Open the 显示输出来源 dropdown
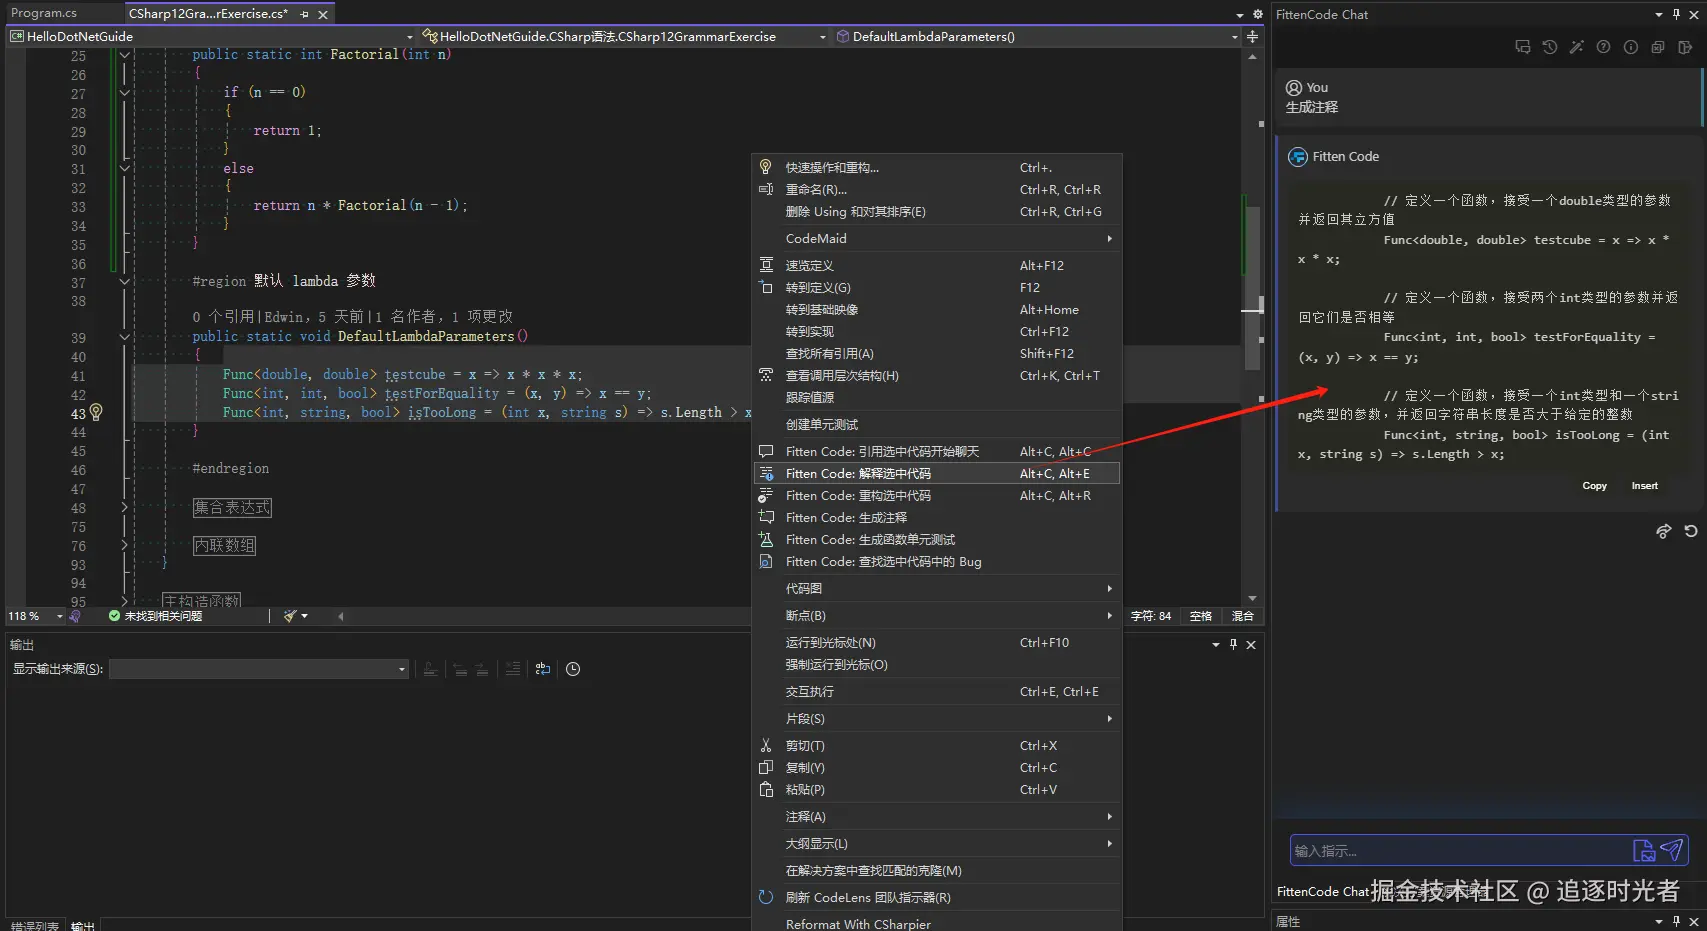 (x=259, y=669)
